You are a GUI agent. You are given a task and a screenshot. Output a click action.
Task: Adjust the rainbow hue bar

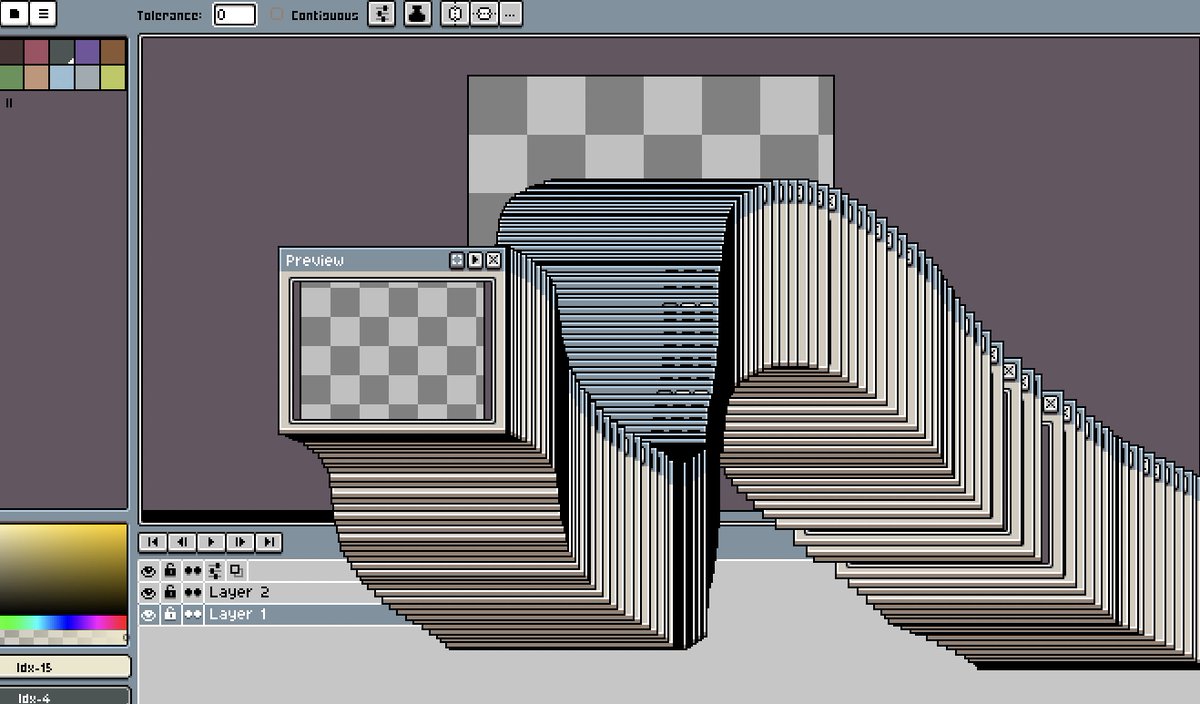(x=64, y=622)
